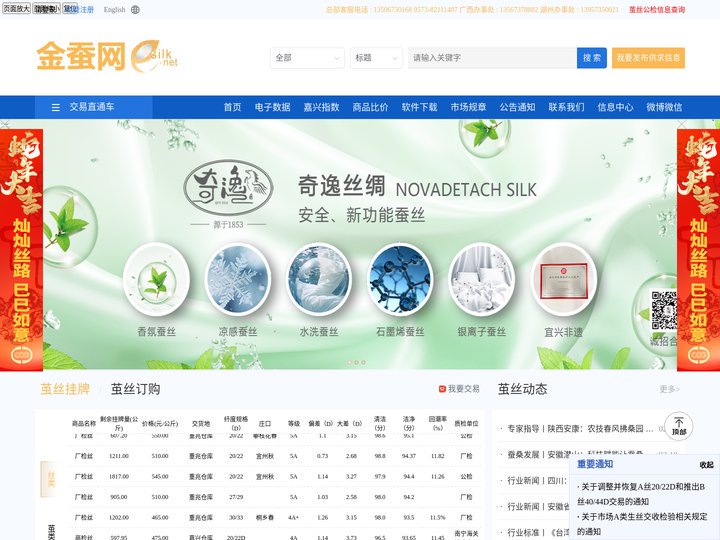Open 电子数据 navigation item

pos(272,107)
